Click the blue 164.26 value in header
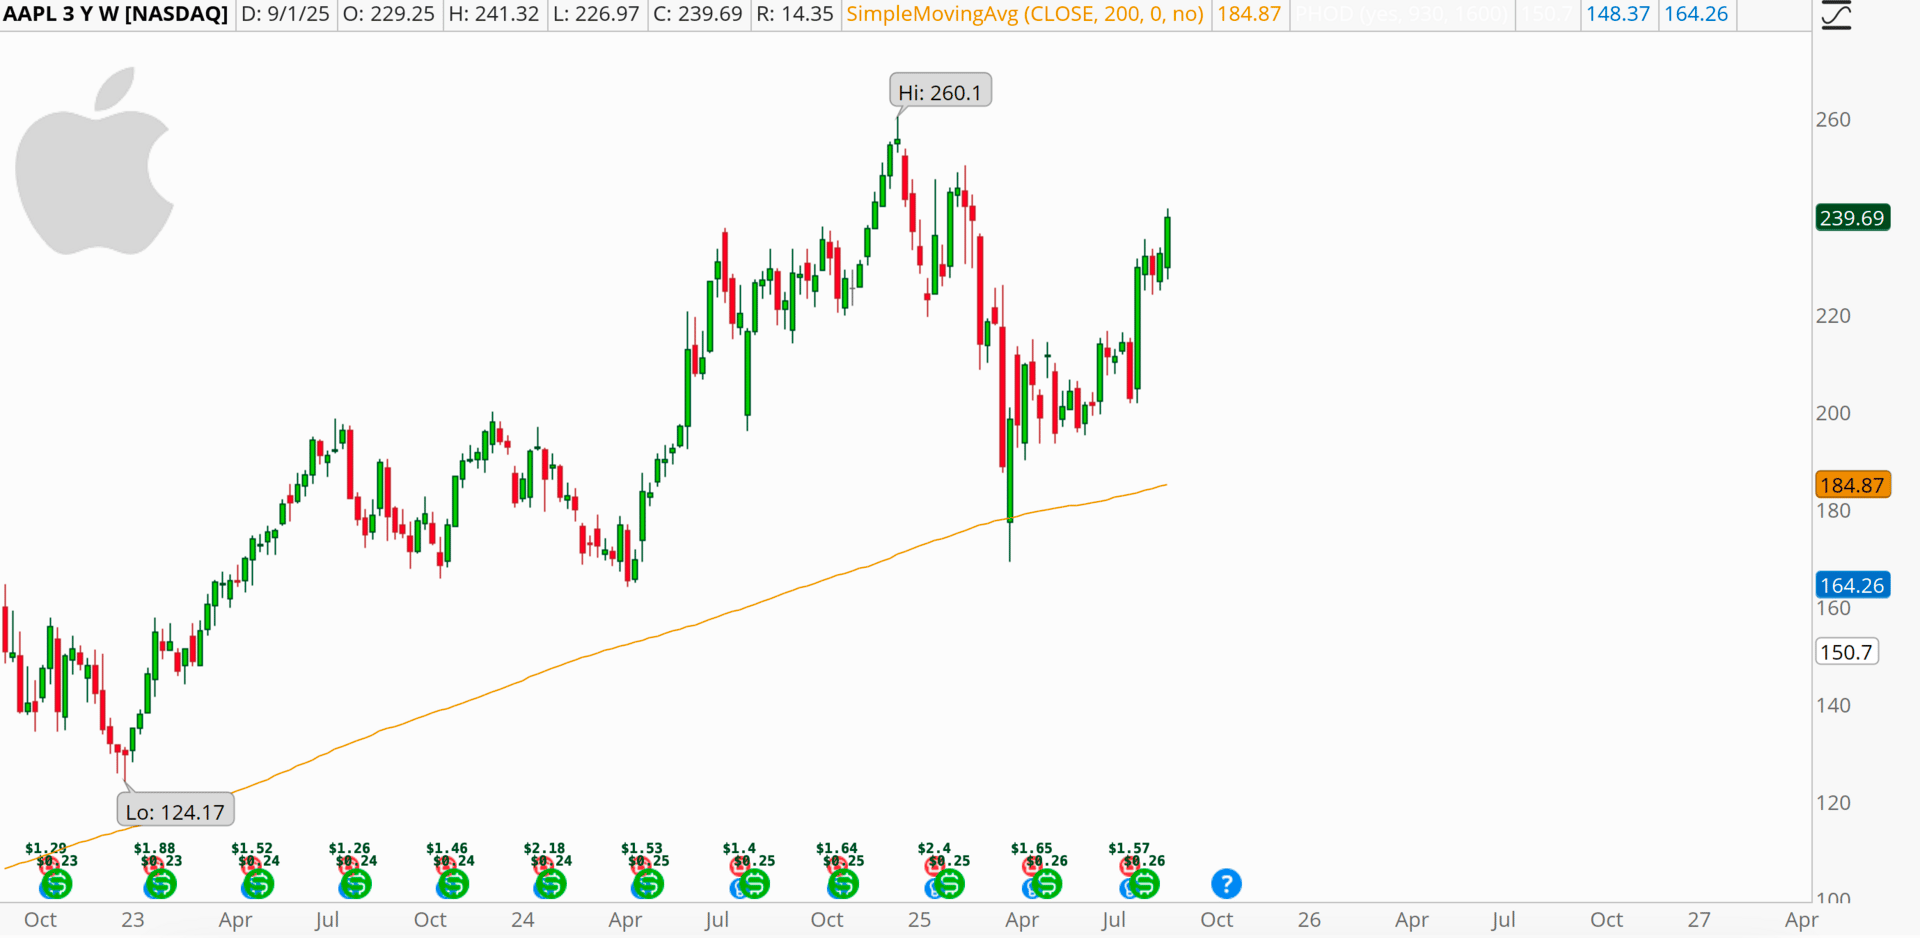The width and height of the screenshot is (1920, 938). point(1696,14)
